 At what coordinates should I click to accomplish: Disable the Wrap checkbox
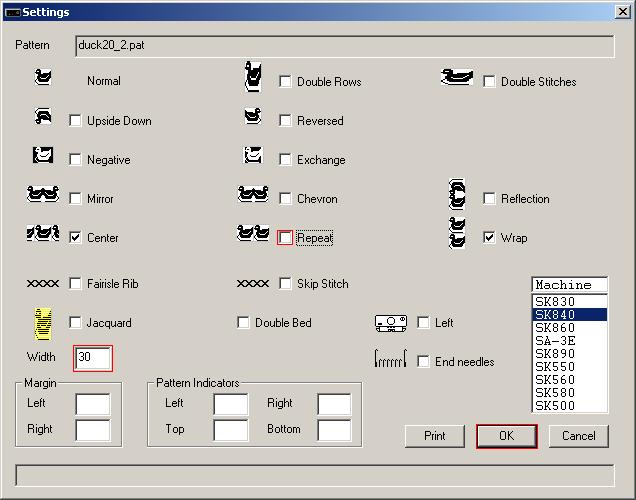pyautogui.click(x=490, y=238)
